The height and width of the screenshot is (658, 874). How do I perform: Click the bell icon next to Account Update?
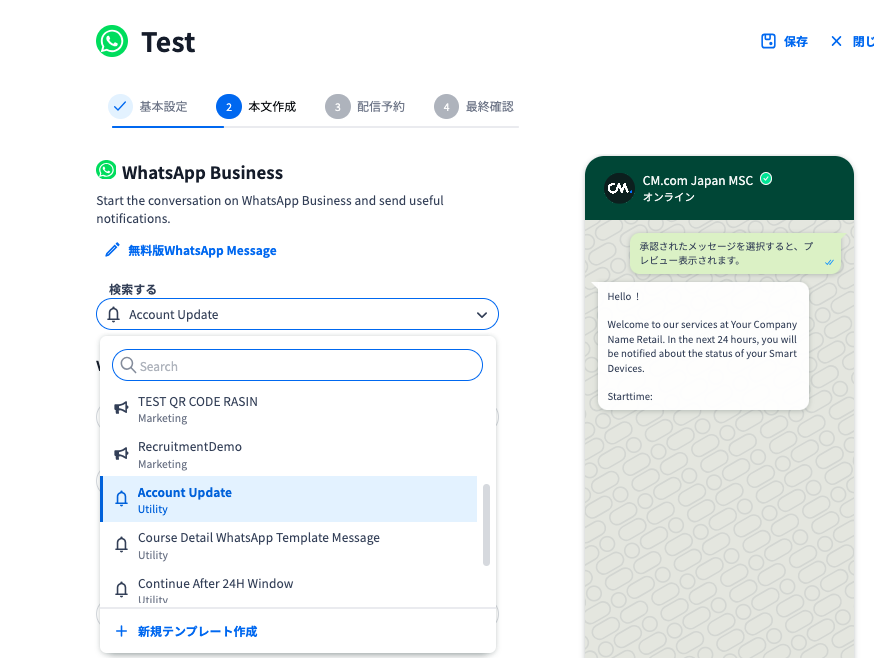[121, 499]
